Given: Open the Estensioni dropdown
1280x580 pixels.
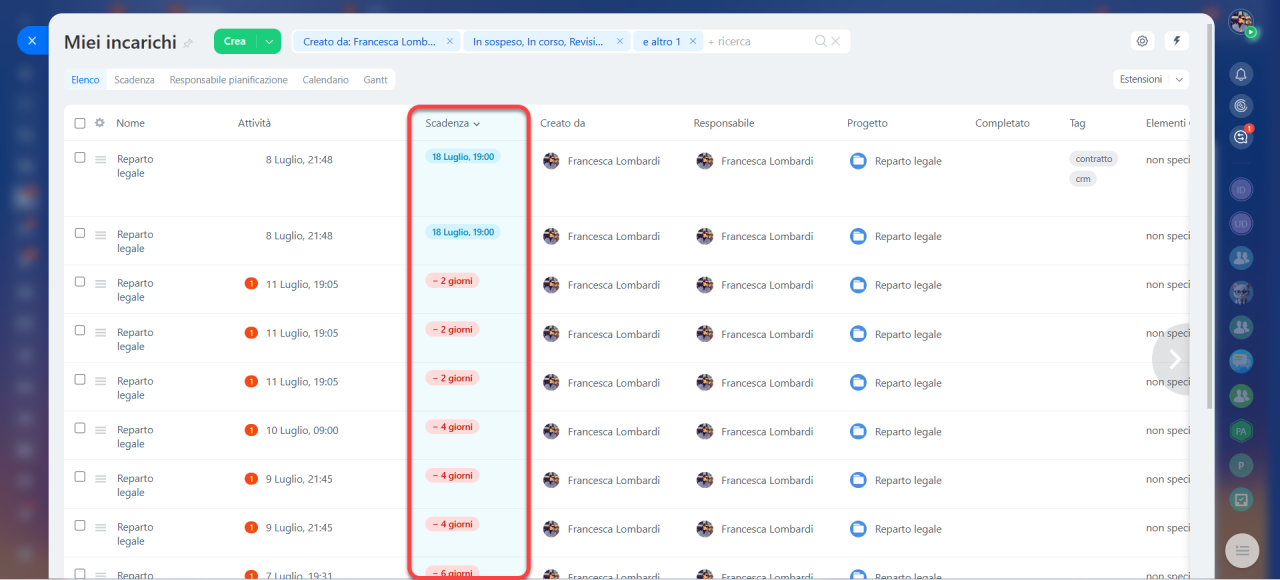Looking at the screenshot, I should coord(1150,79).
